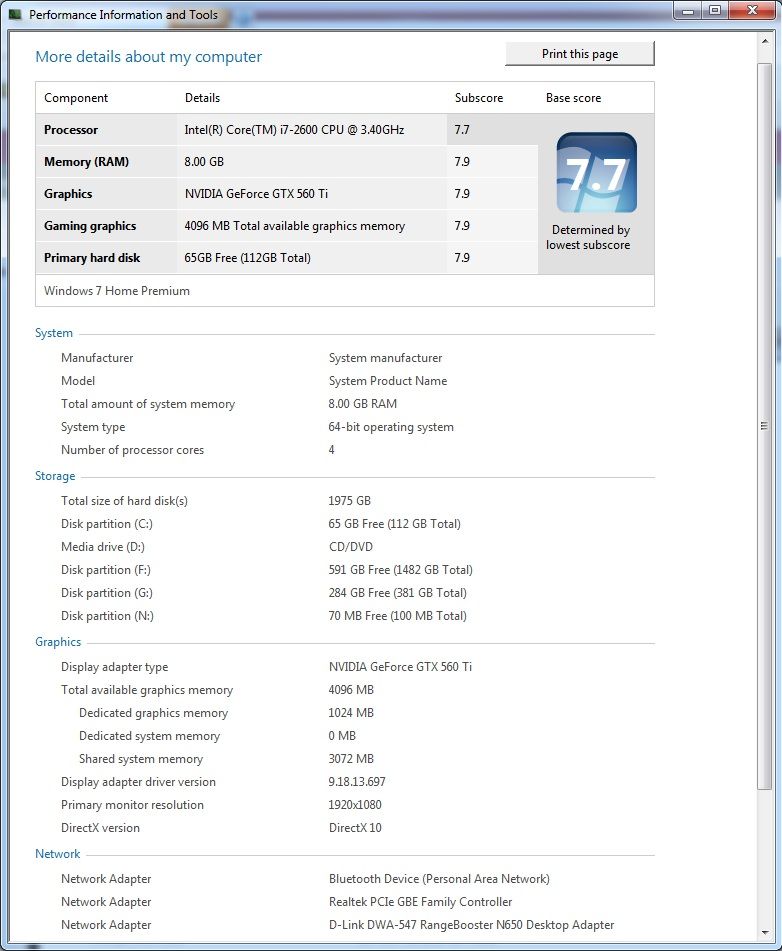Open the title bar window icon menu
This screenshot has width=782, height=951.
(x=15, y=14)
